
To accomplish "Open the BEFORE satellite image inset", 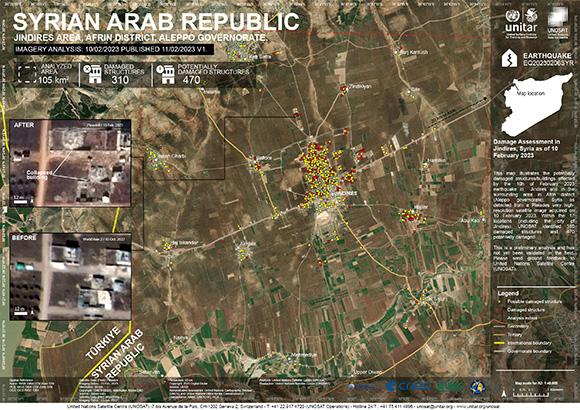I will click(x=71, y=276).
